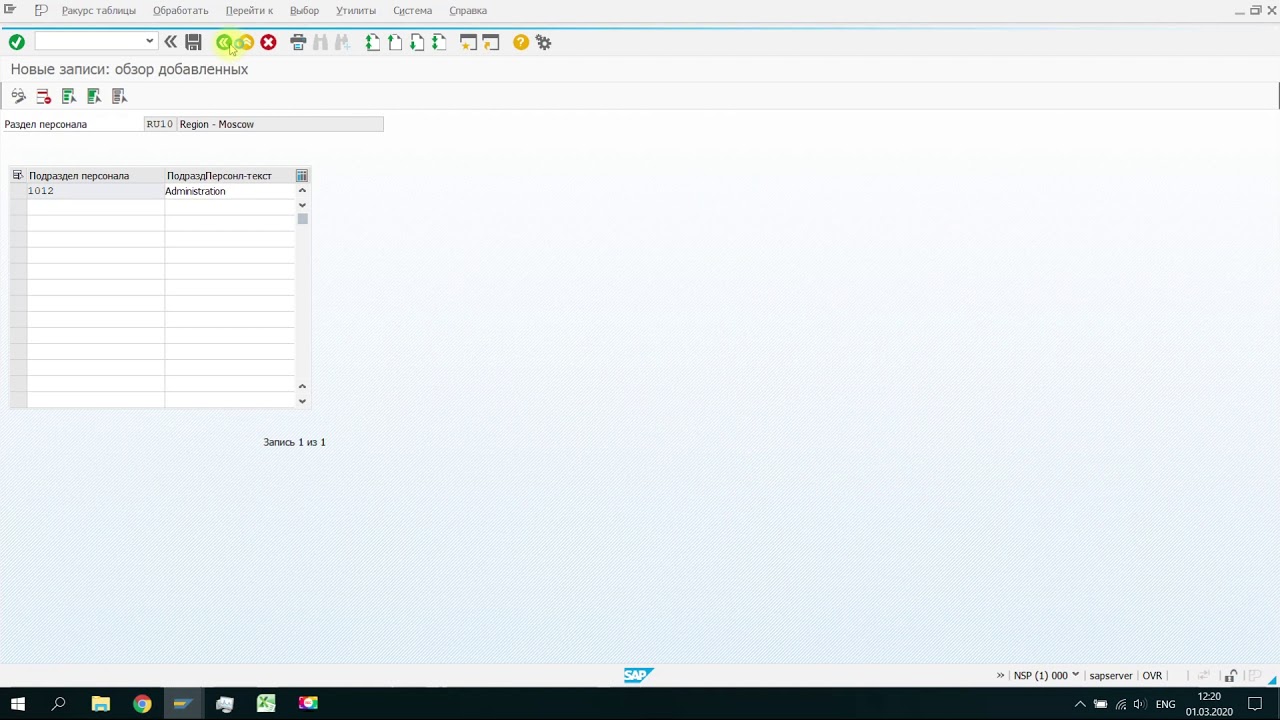This screenshot has height=720, width=1280.
Task: Jump to last page icon
Action: [x=439, y=42]
